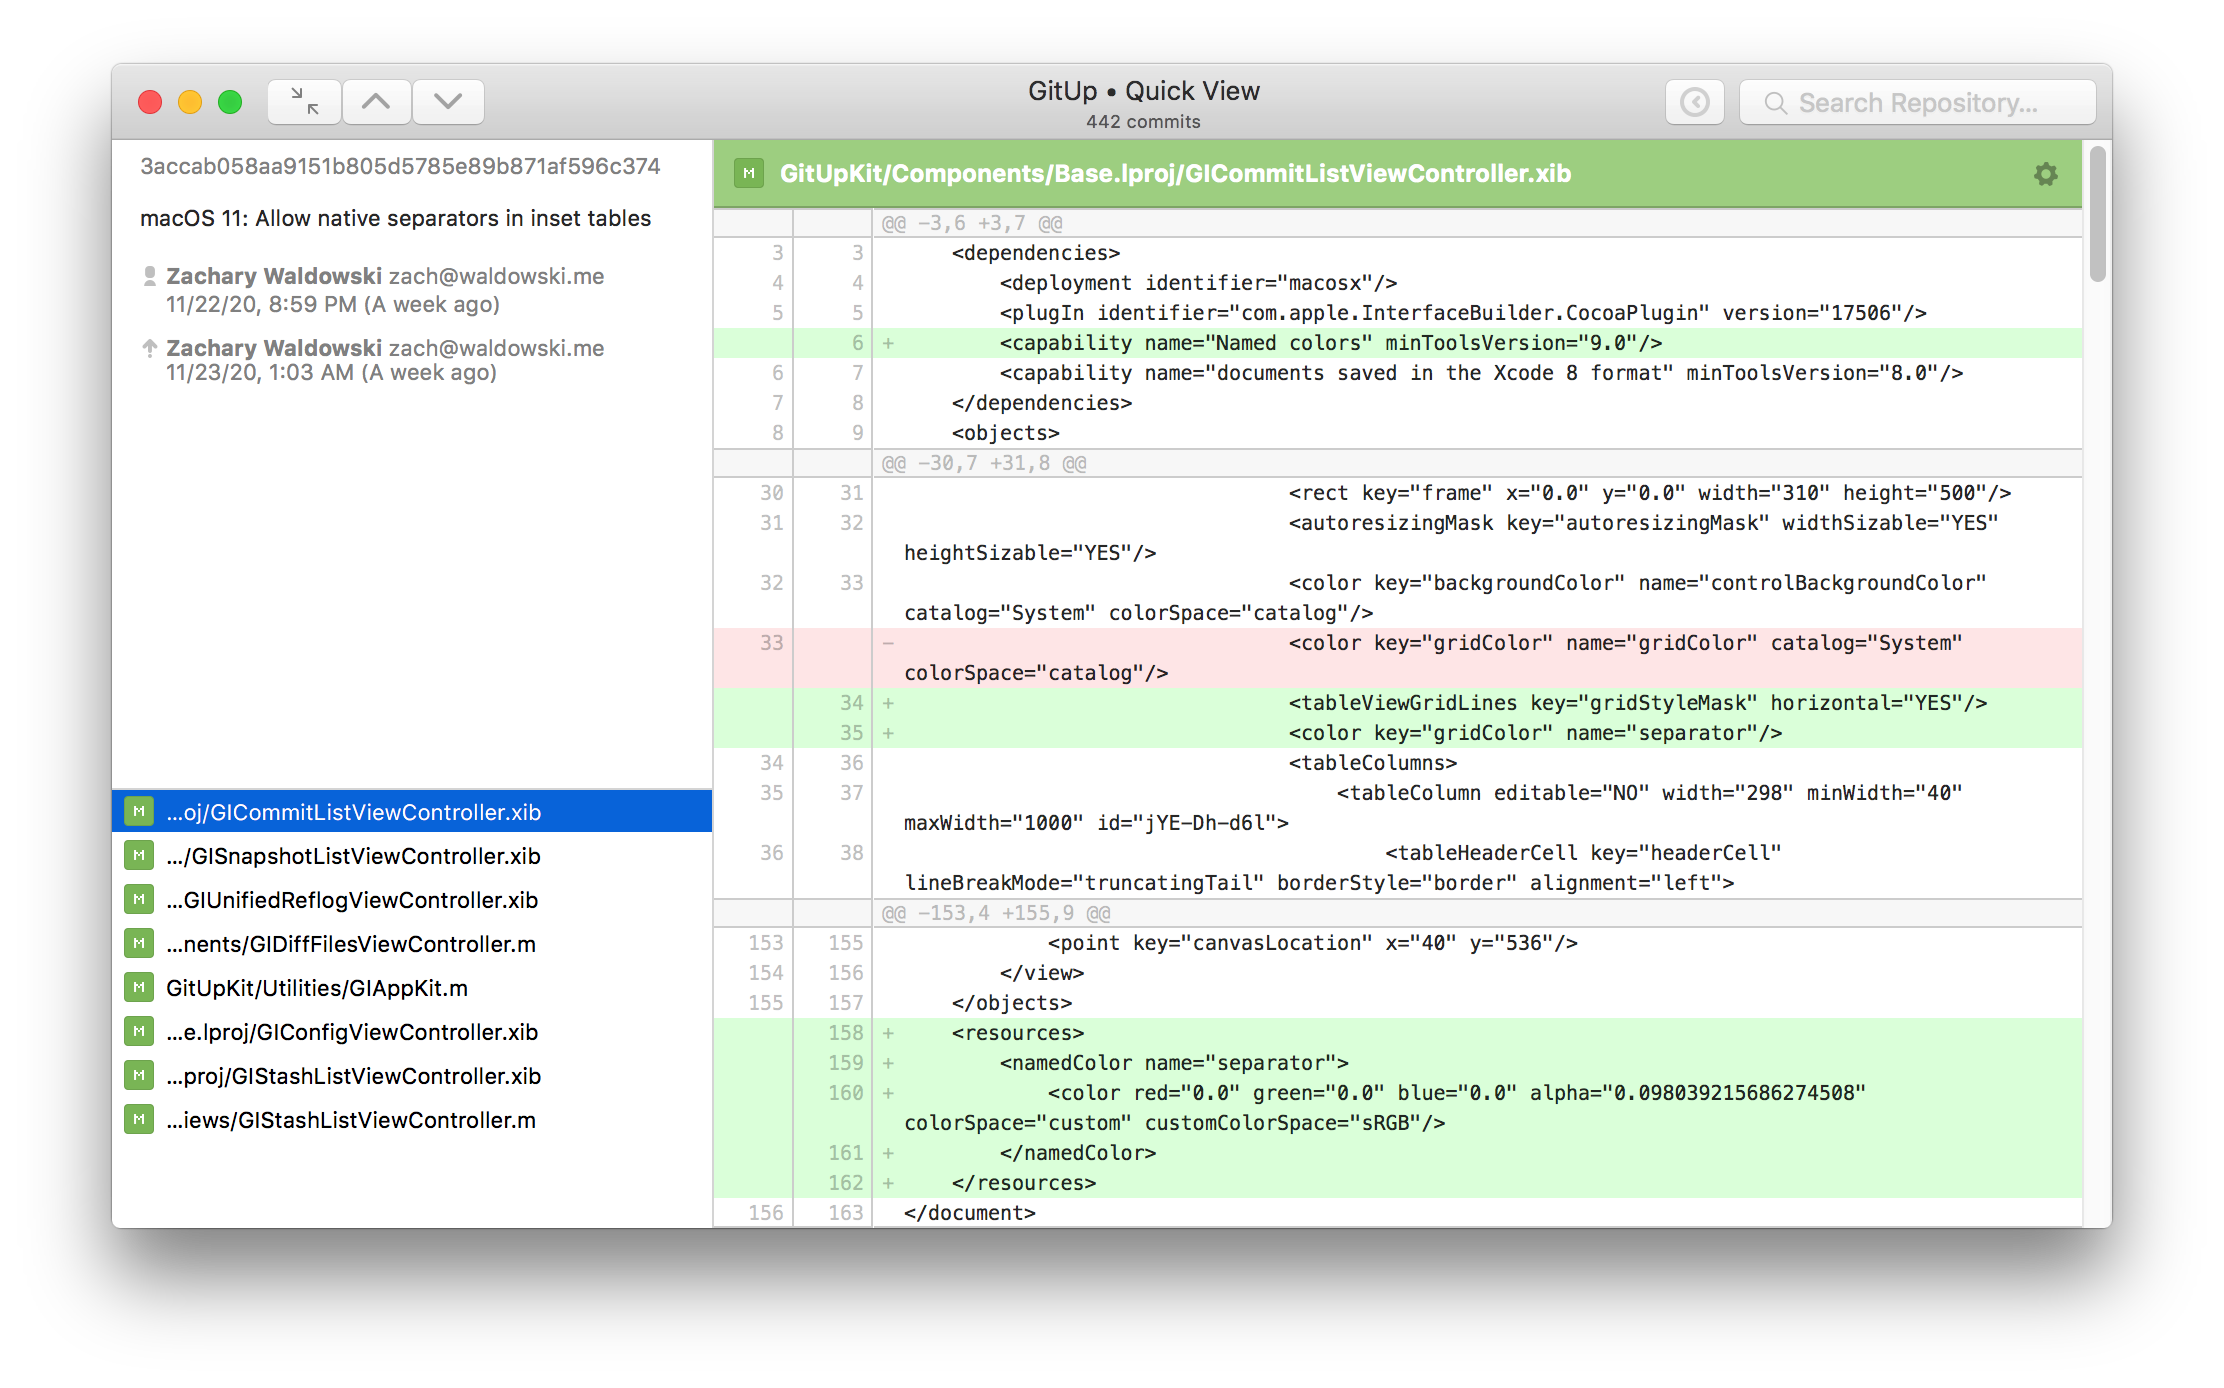The width and height of the screenshot is (2224, 1388).
Task: Open diff options gear icon
Action: [2045, 174]
